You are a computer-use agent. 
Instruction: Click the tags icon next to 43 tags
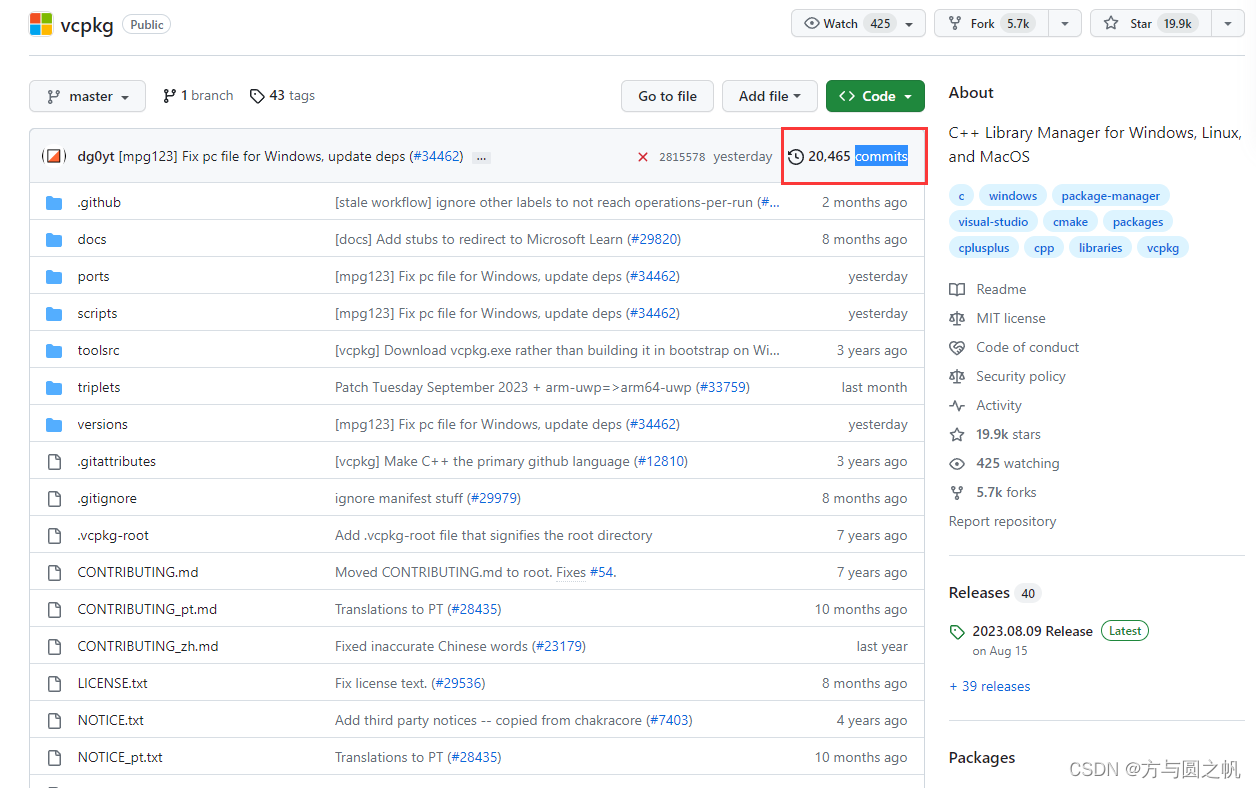[x=257, y=96]
